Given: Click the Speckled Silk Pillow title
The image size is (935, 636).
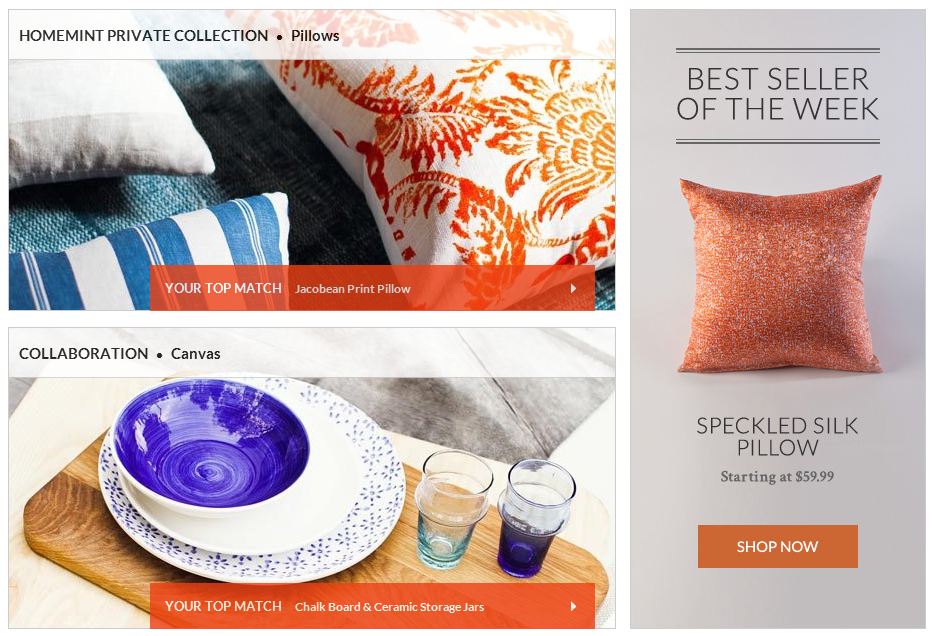Looking at the screenshot, I should [777, 436].
